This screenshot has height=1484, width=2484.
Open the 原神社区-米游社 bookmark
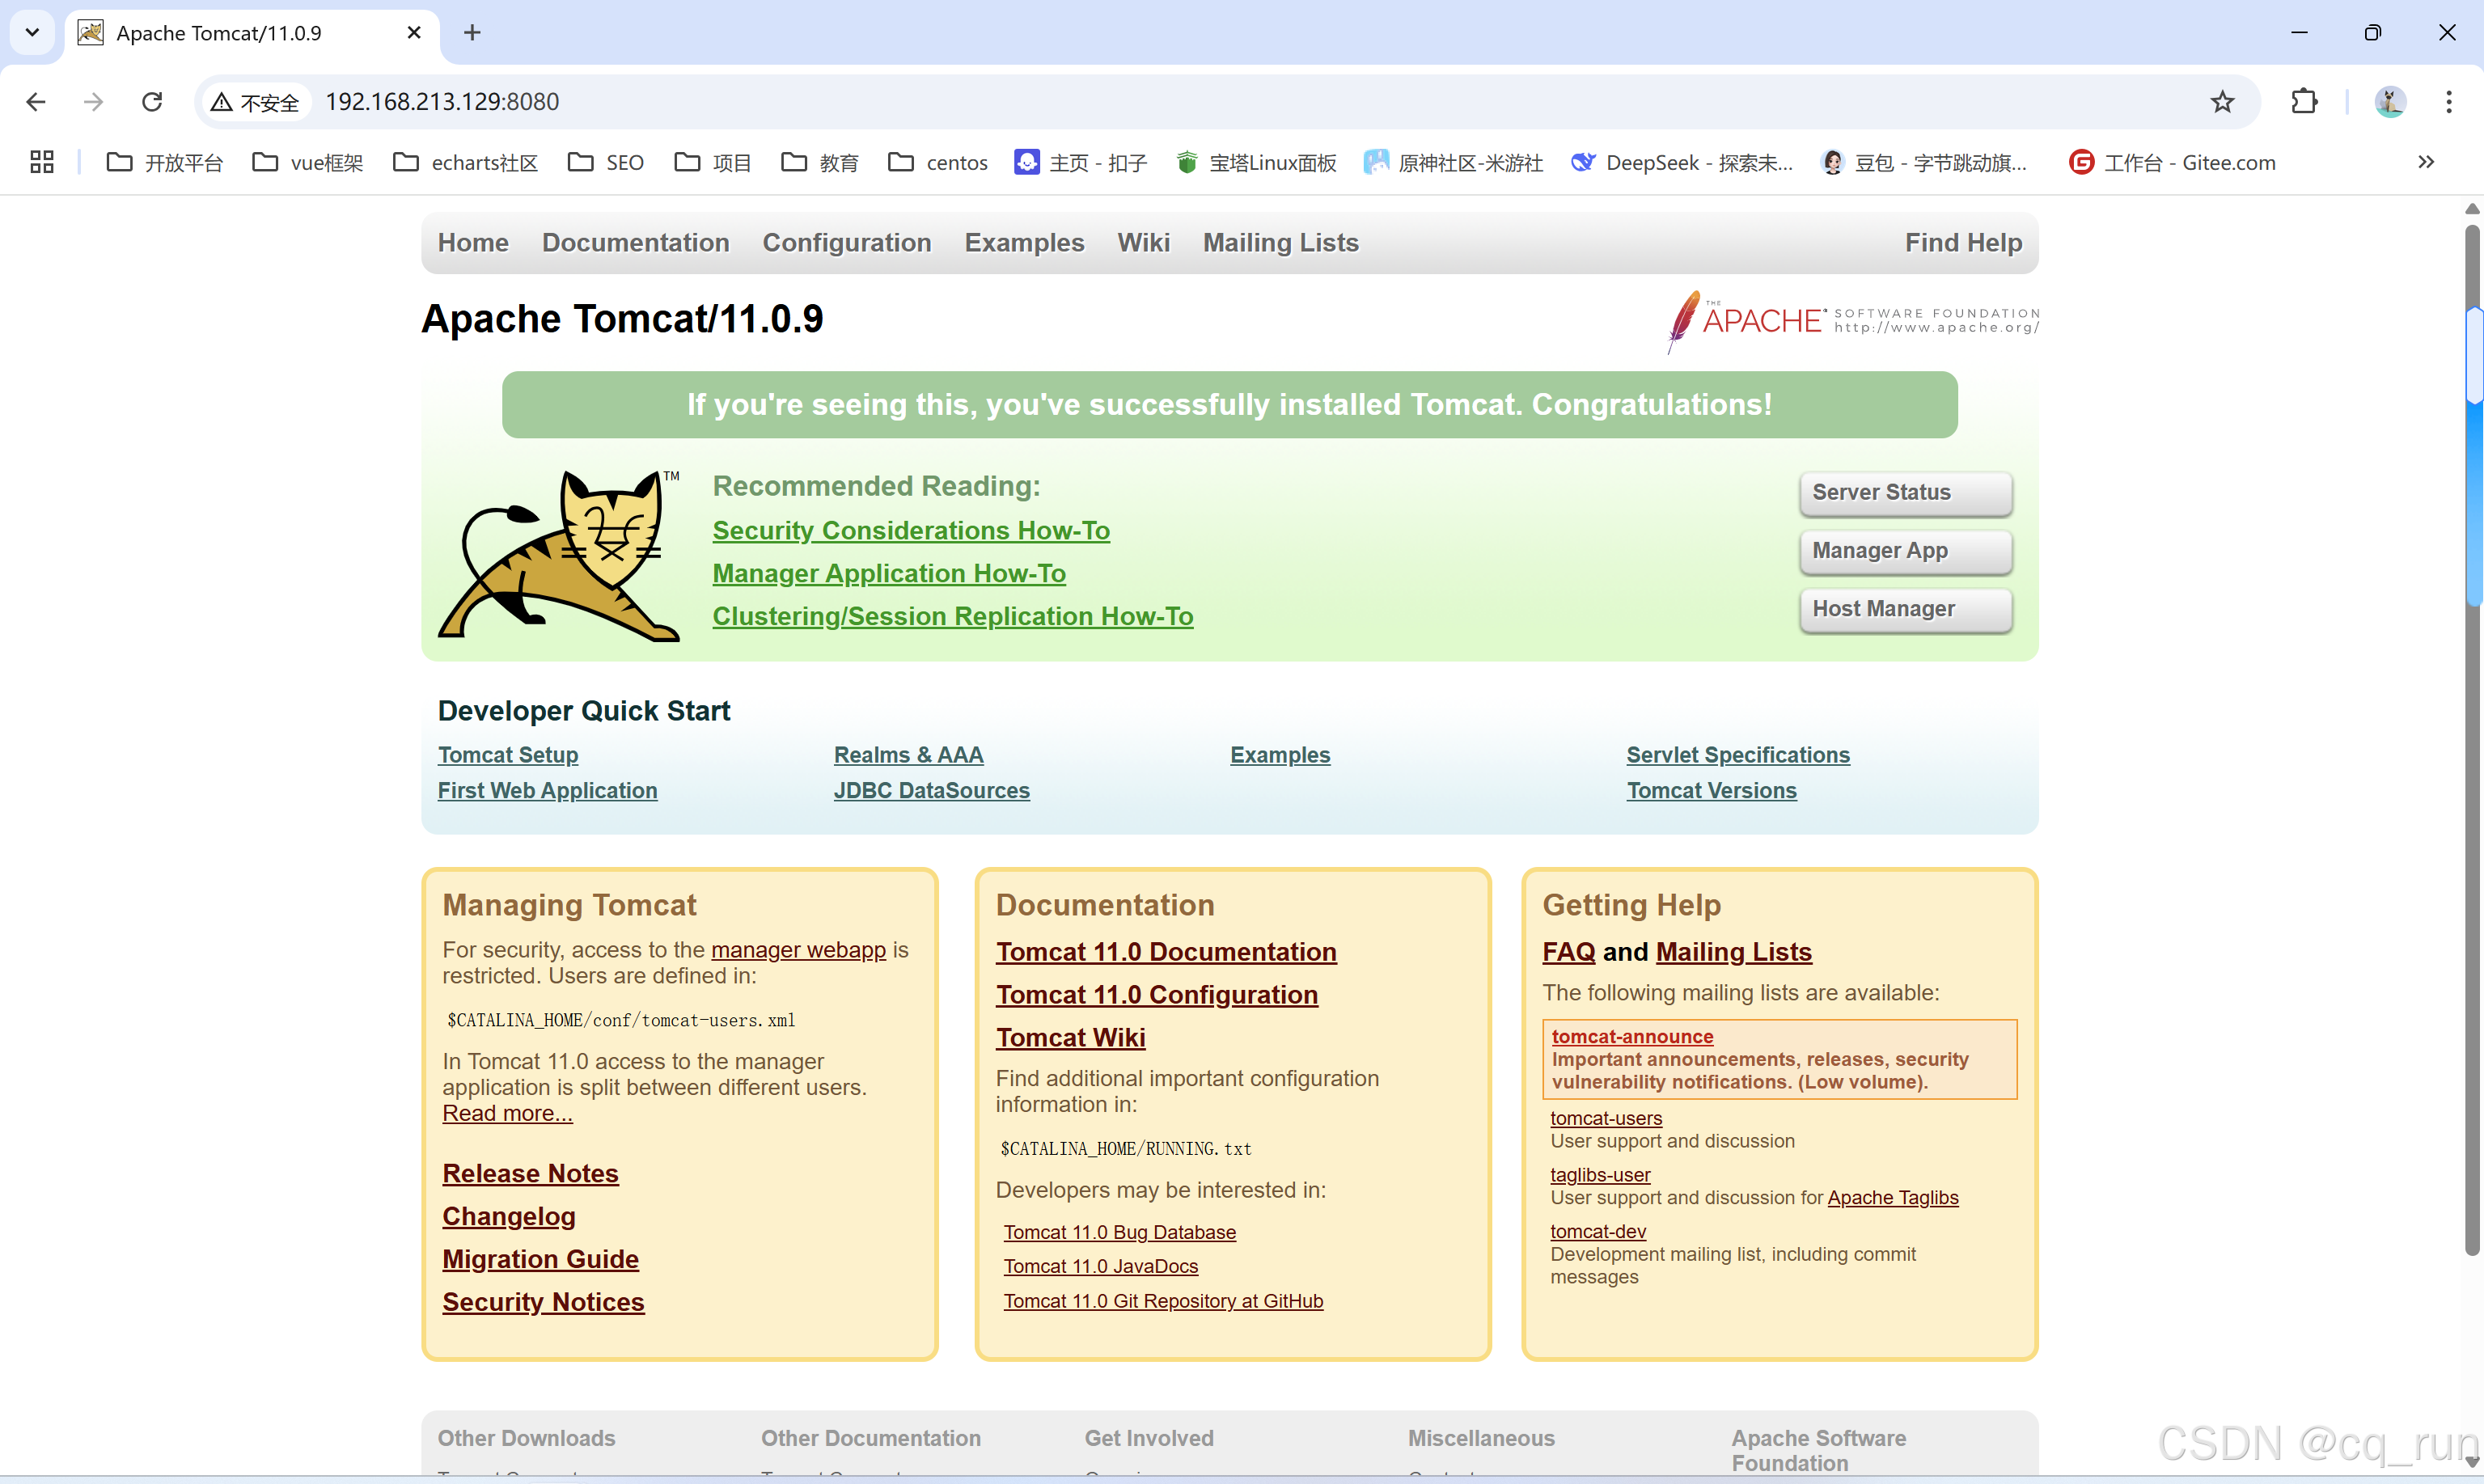point(1453,162)
